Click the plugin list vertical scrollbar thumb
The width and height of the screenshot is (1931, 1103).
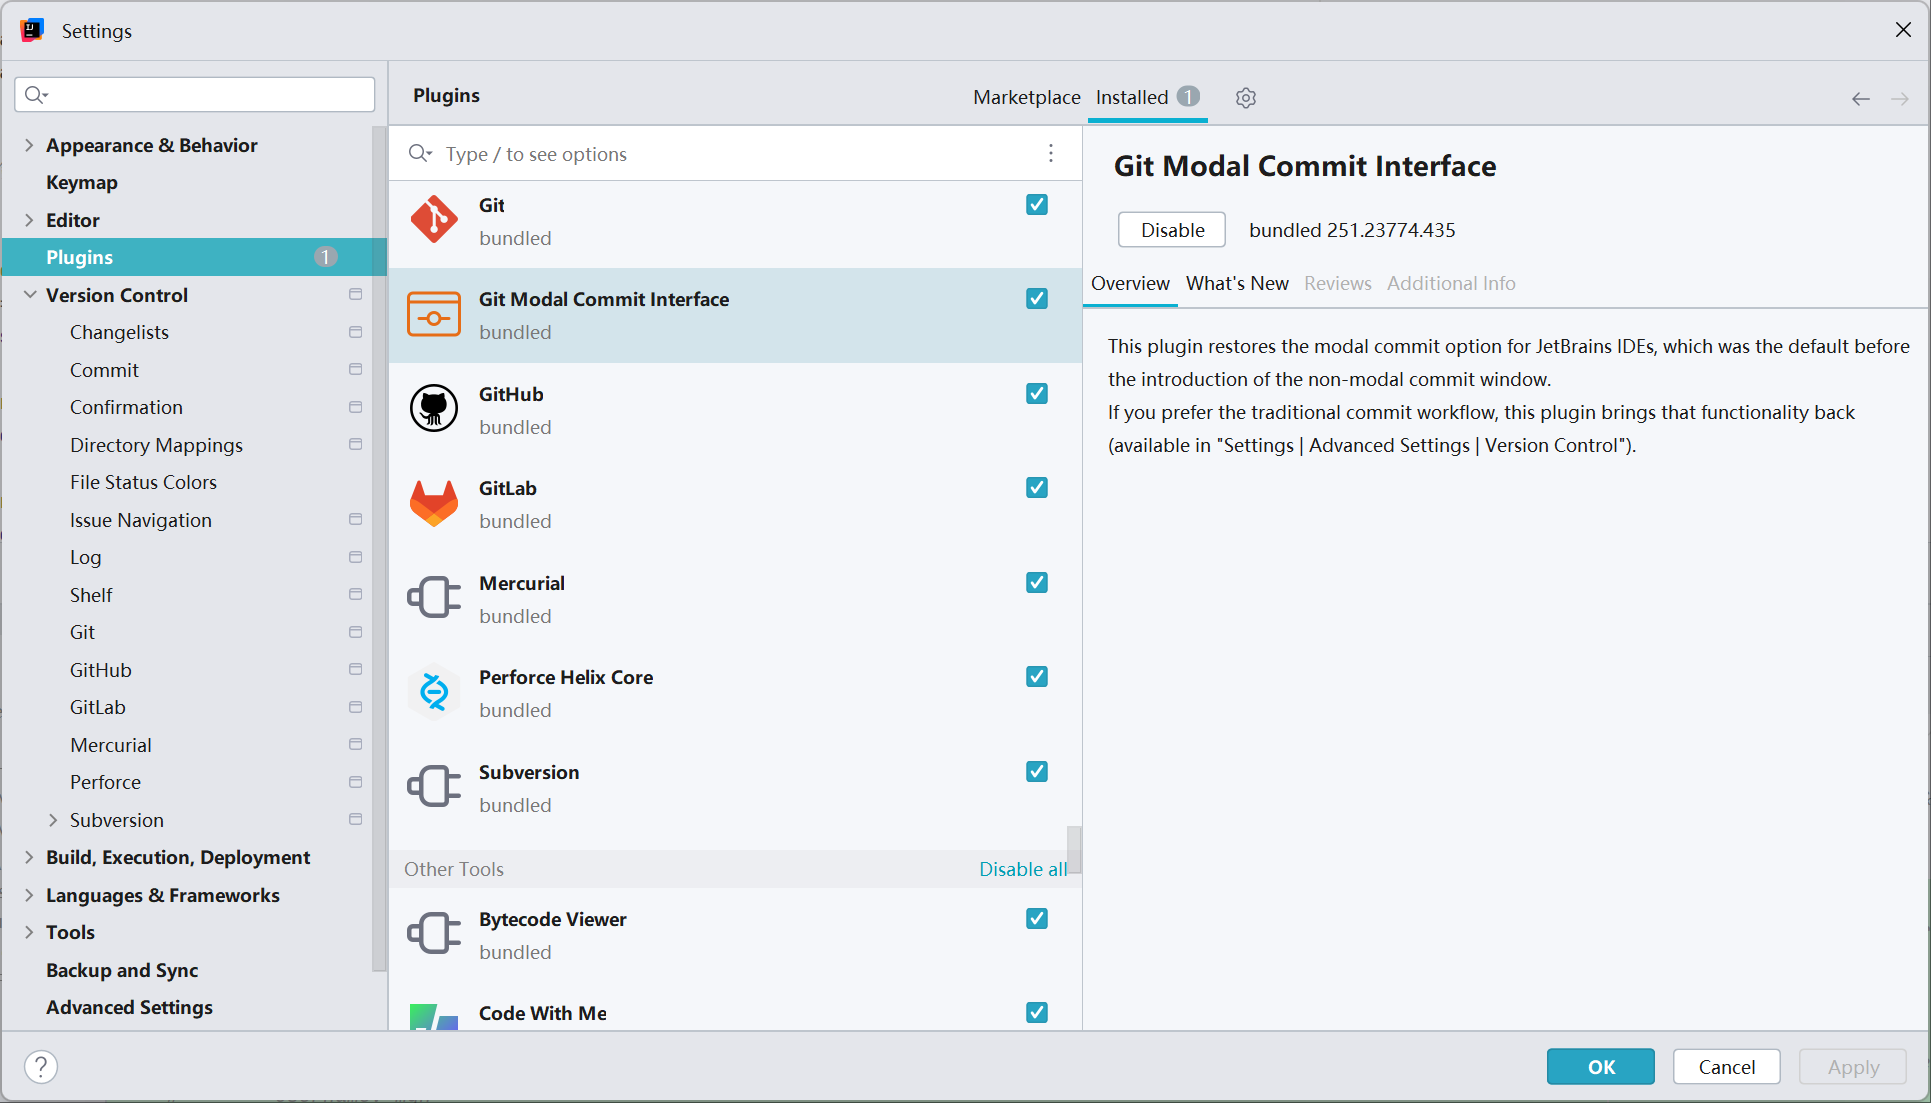point(1073,848)
